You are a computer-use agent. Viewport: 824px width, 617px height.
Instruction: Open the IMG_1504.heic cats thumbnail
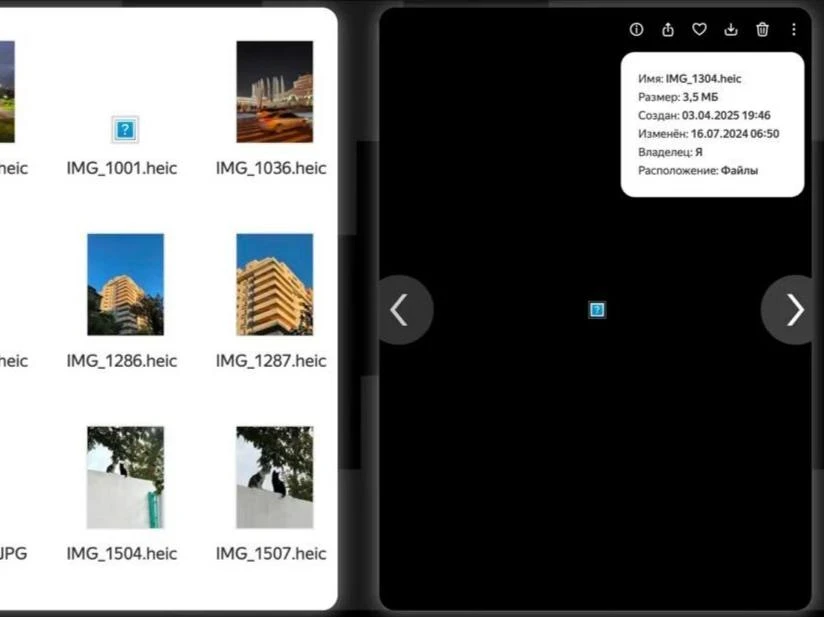tap(126, 477)
